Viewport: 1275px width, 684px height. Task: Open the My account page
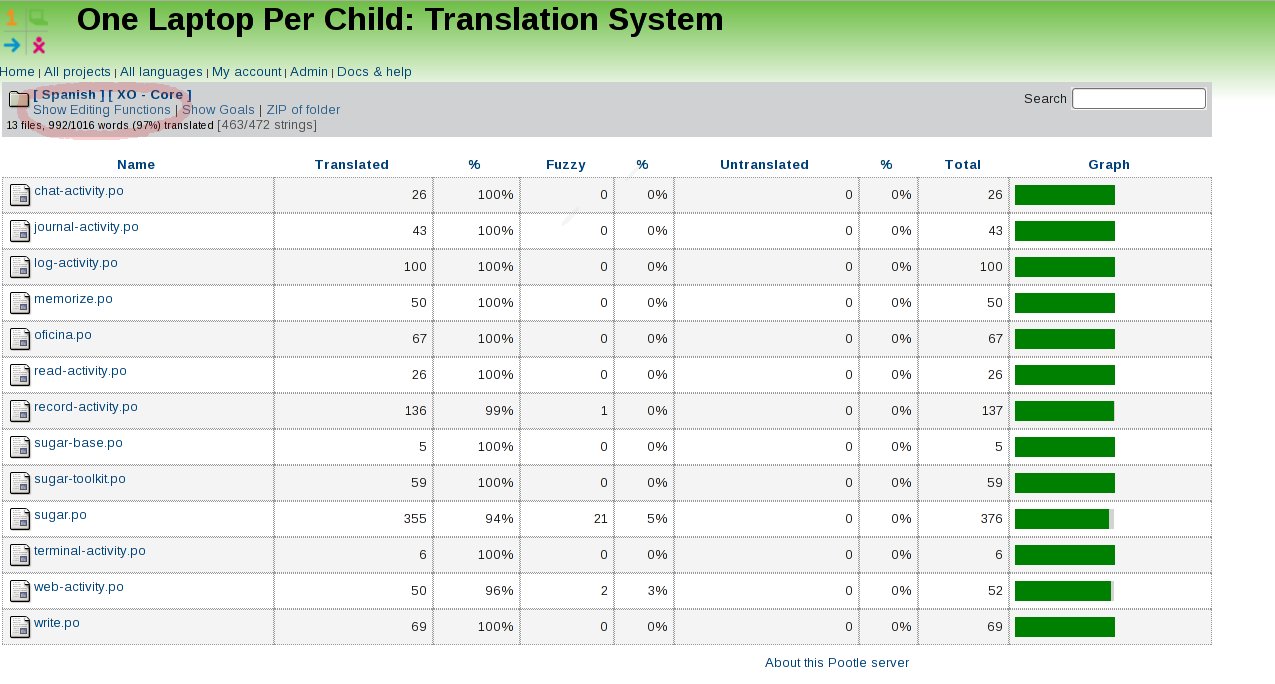coord(246,72)
